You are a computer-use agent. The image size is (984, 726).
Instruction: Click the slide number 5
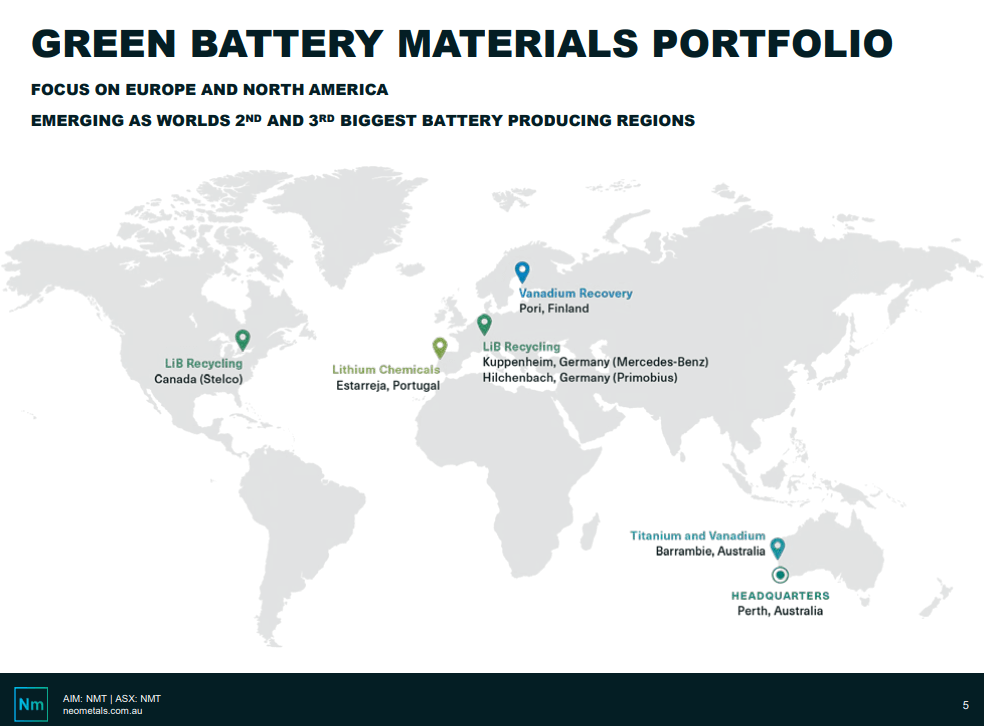(965, 705)
